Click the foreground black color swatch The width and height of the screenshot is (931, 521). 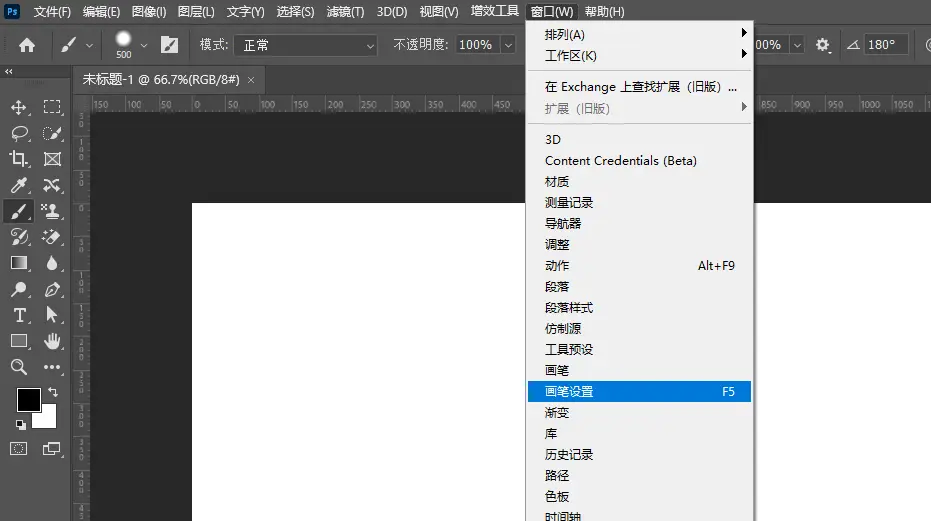click(x=28, y=400)
